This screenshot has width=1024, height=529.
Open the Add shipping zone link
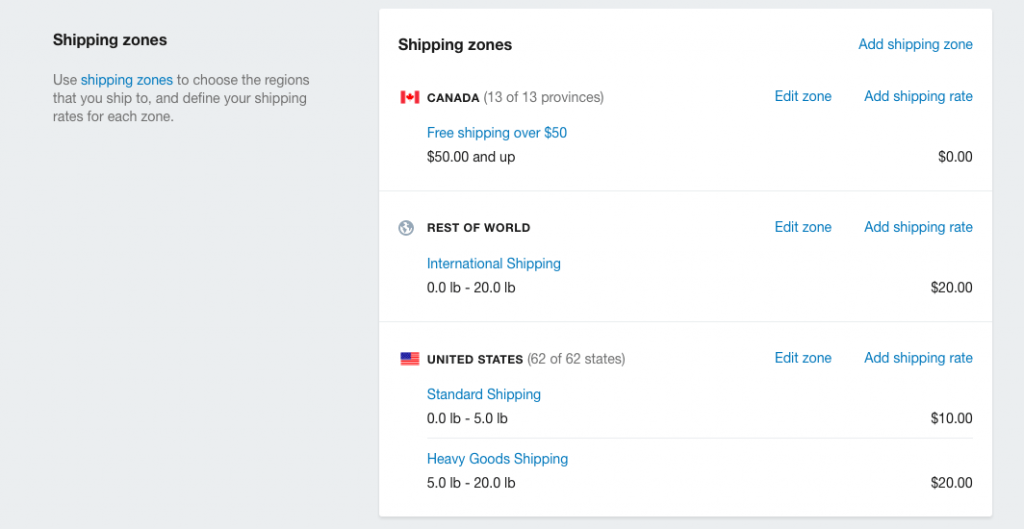click(915, 44)
